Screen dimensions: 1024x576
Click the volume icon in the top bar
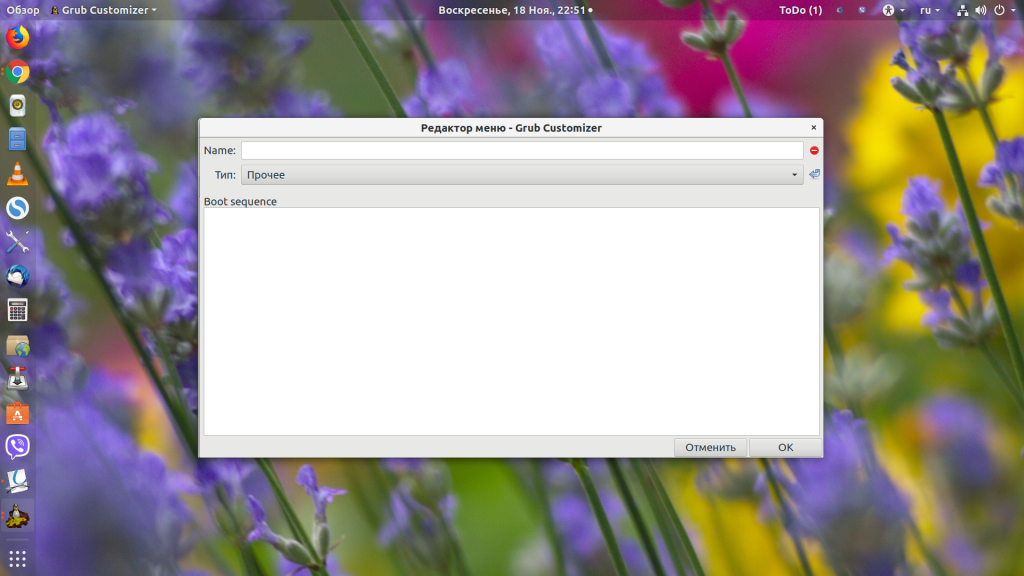pyautogui.click(x=980, y=10)
